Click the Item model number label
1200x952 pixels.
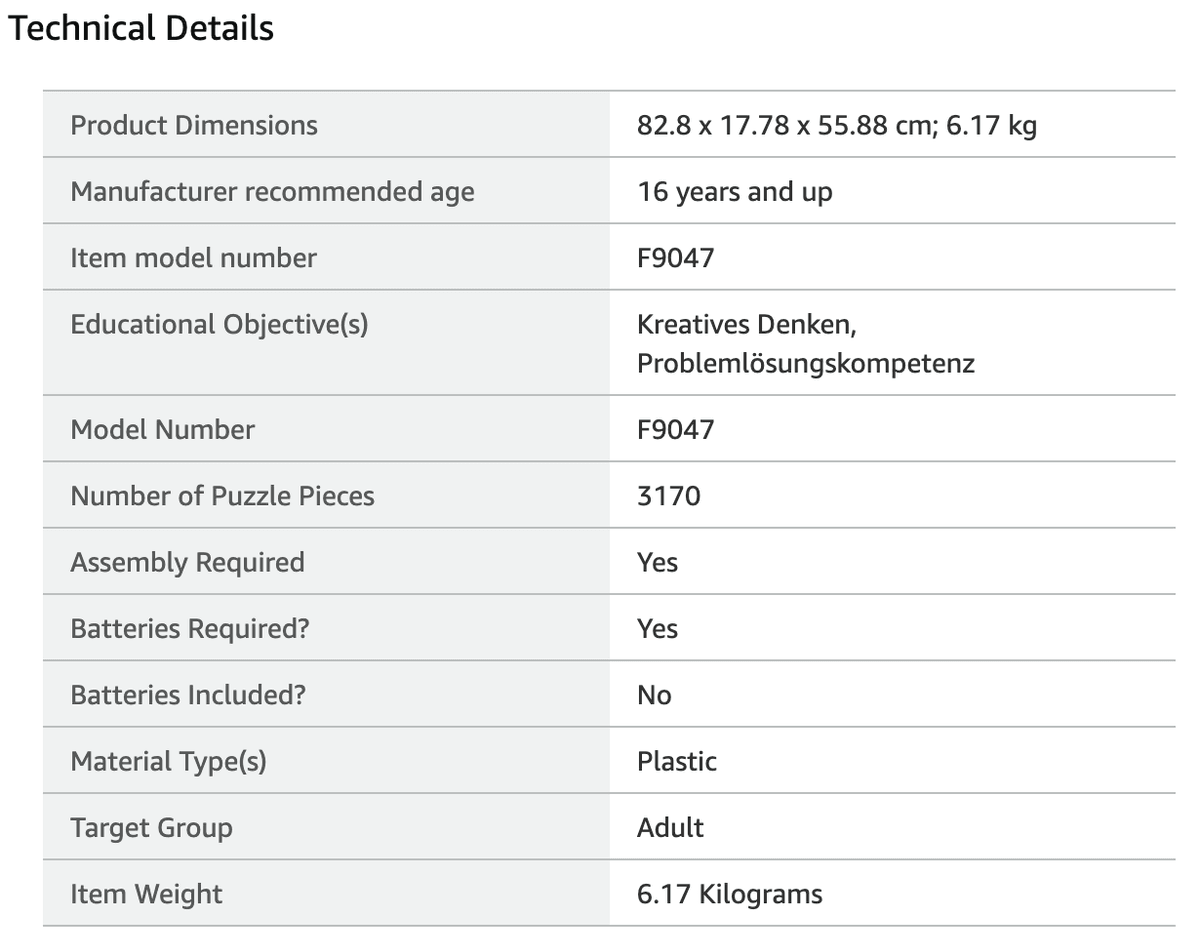pos(193,257)
